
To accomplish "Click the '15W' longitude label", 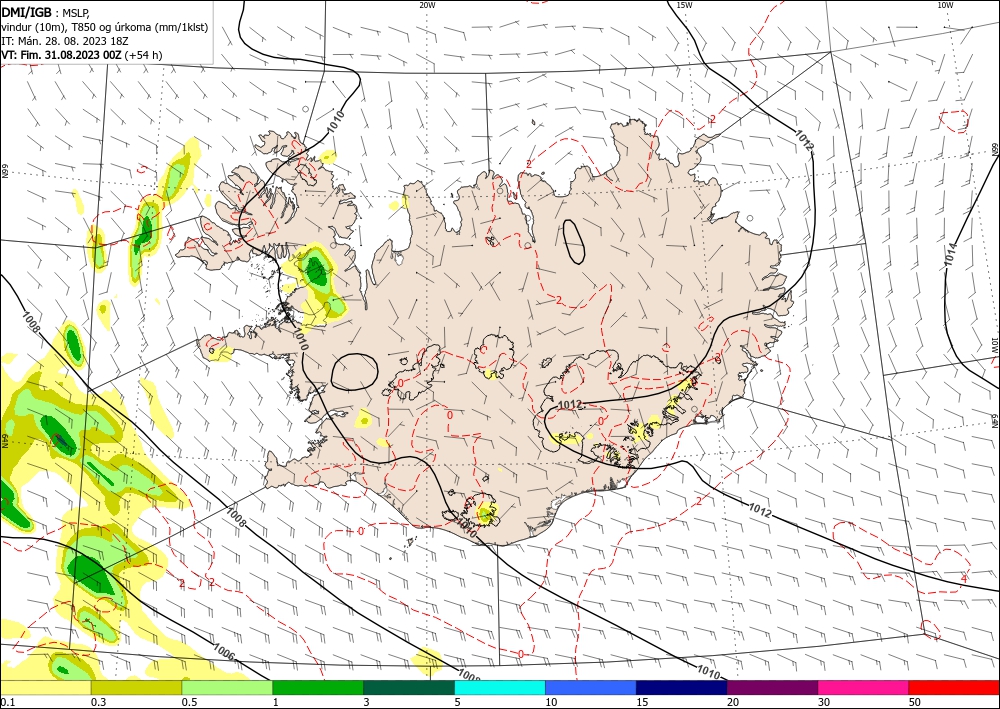I will point(684,5).
